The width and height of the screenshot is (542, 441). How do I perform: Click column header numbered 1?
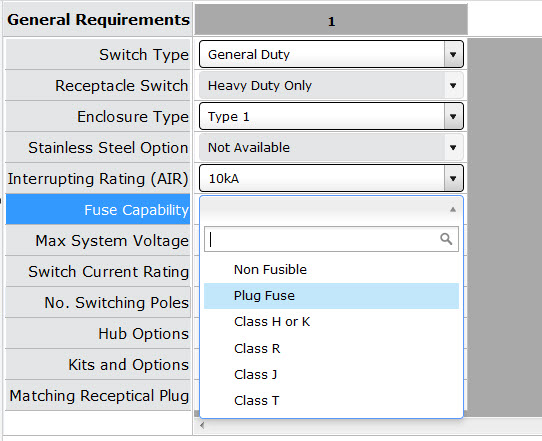coord(331,20)
